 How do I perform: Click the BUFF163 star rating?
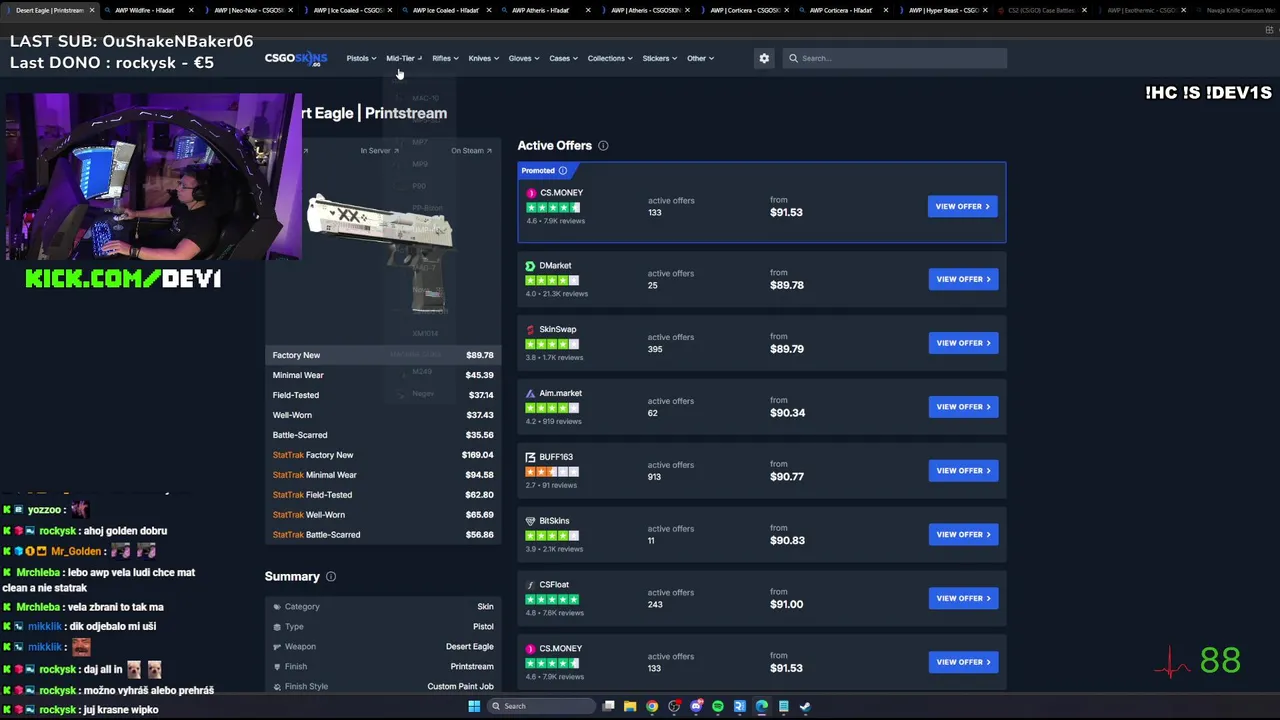pyautogui.click(x=552, y=472)
